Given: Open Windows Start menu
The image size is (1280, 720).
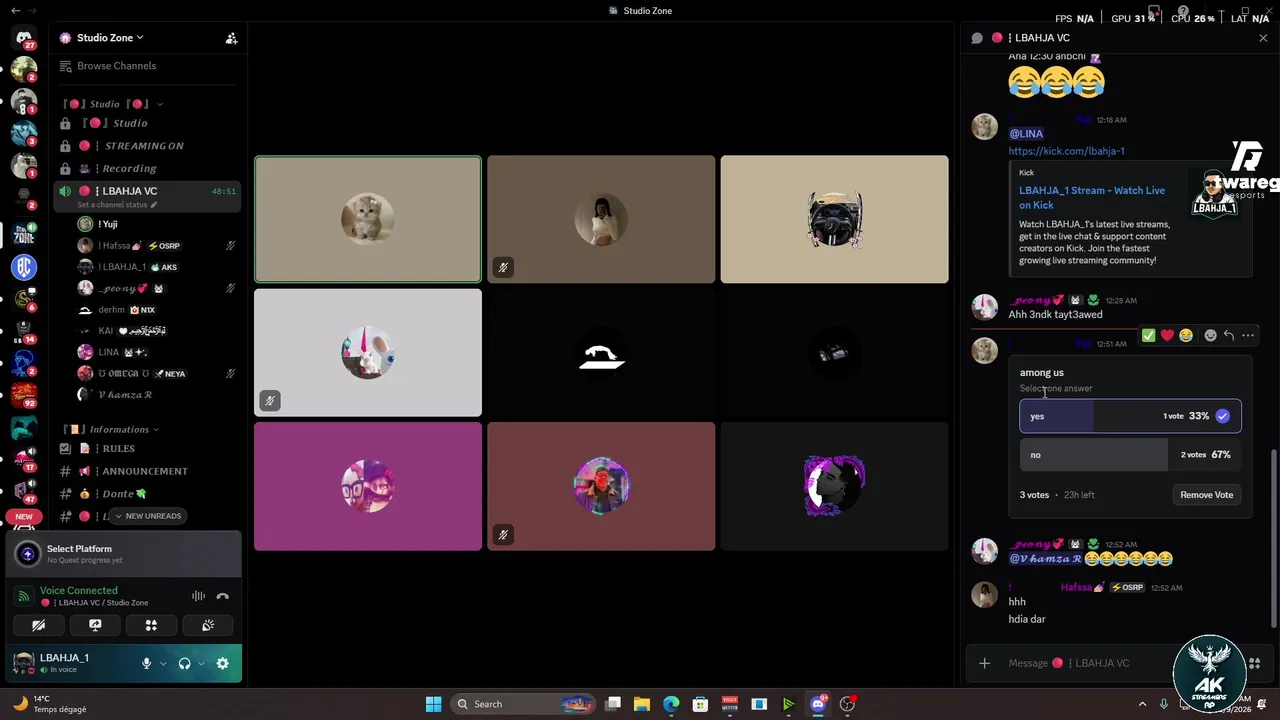Looking at the screenshot, I should coord(433,704).
